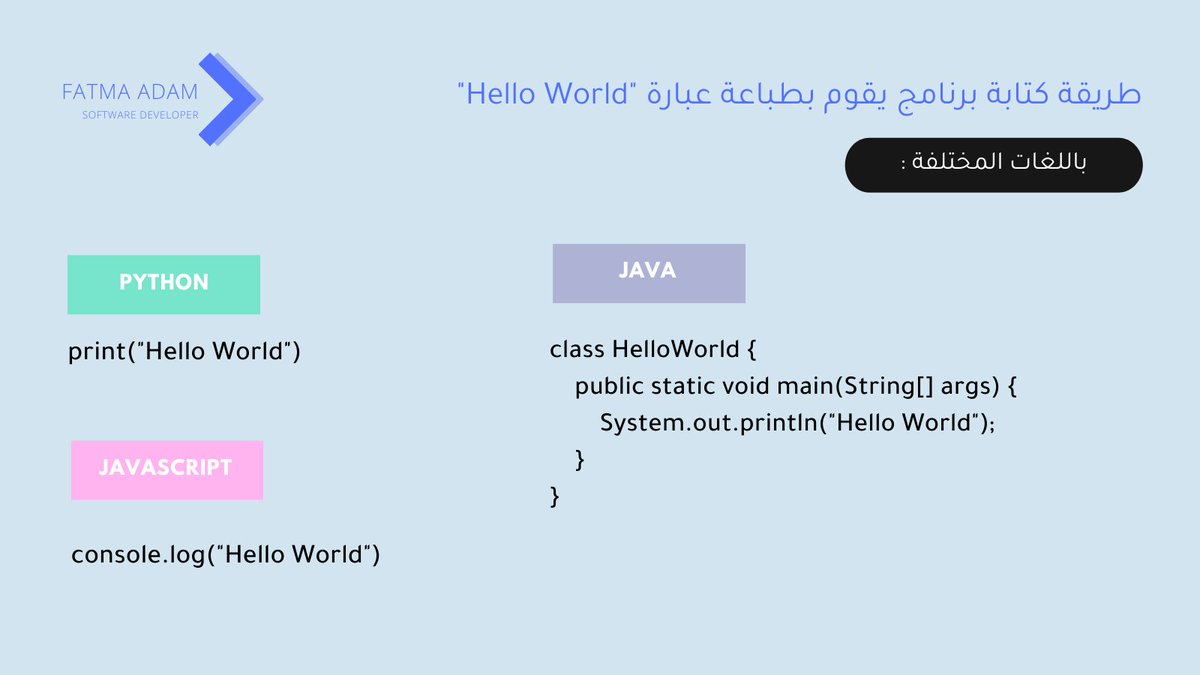Select the green PYTHON label
The height and width of the screenshot is (675, 1200).
point(164,284)
